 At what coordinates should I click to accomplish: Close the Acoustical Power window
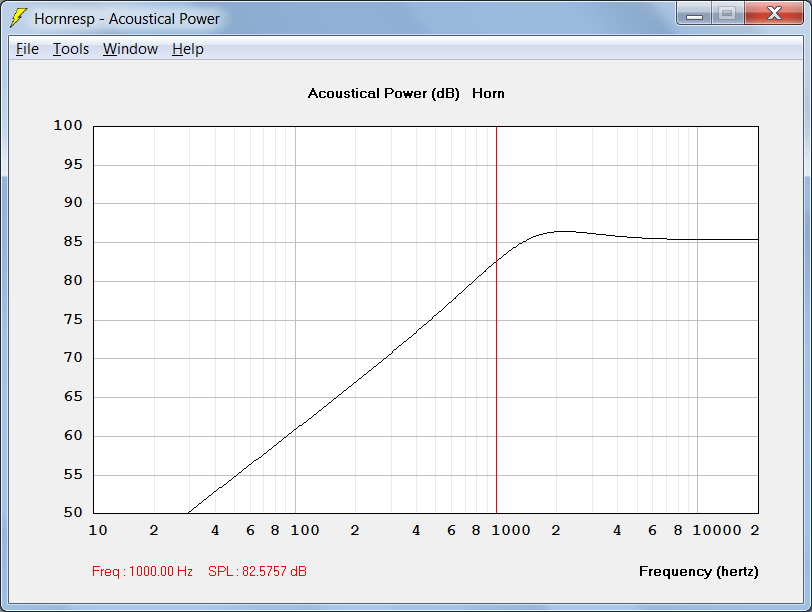click(774, 13)
